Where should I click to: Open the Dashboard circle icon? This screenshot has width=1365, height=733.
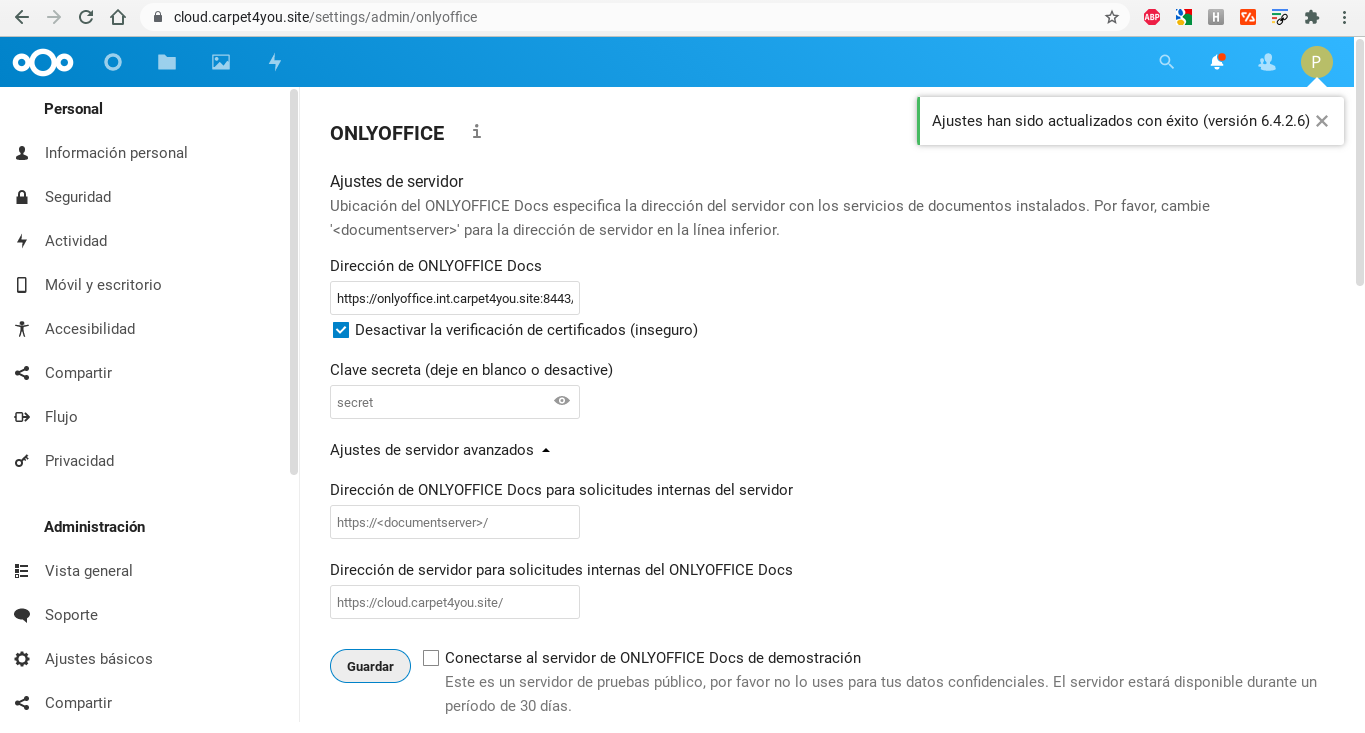point(113,62)
